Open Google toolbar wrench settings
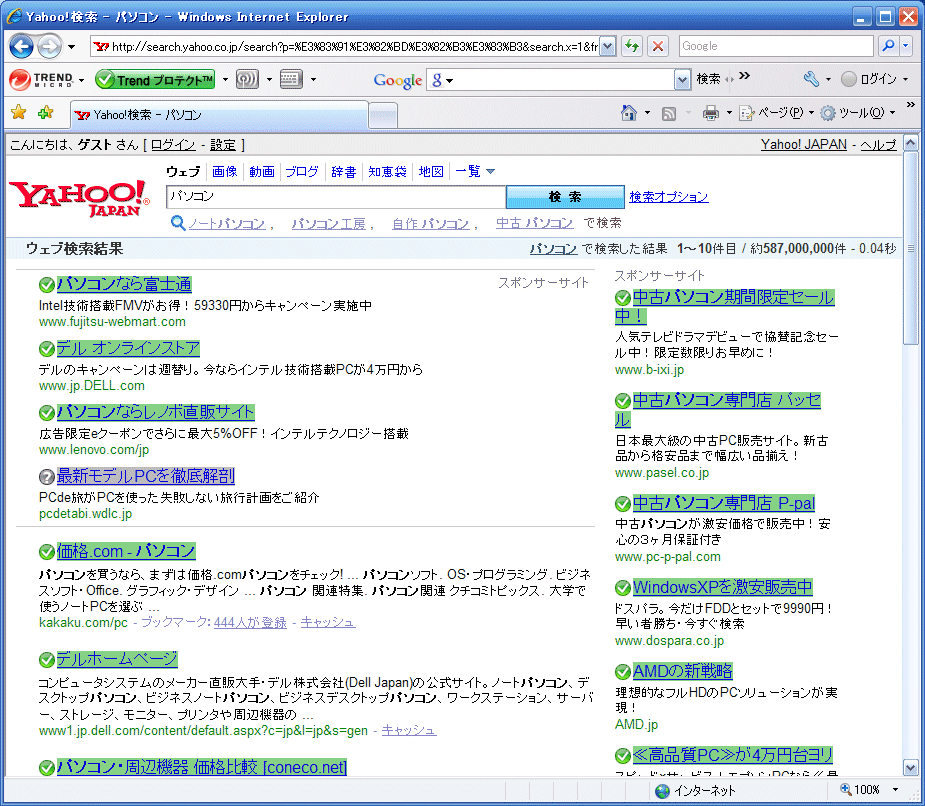Screen dimensions: 925x806 811,79
